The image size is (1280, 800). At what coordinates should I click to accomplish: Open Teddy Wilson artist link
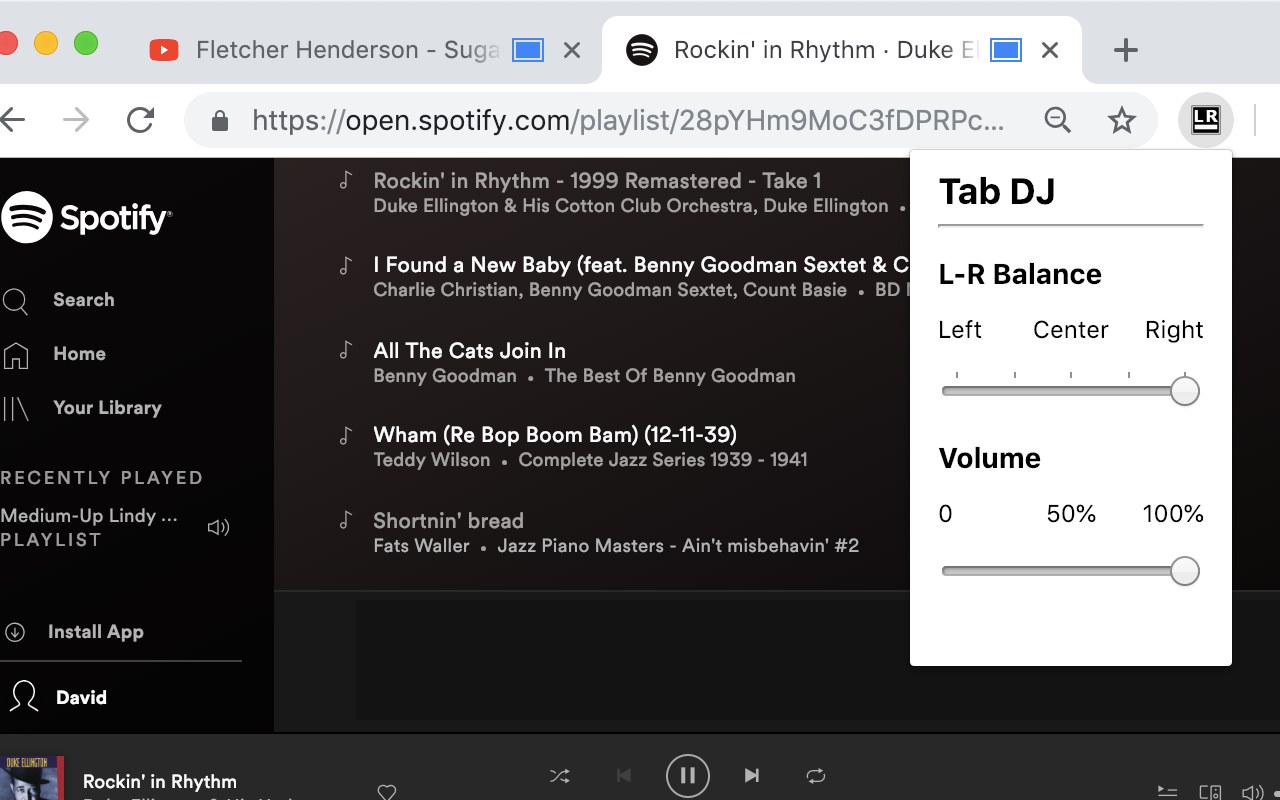point(432,460)
